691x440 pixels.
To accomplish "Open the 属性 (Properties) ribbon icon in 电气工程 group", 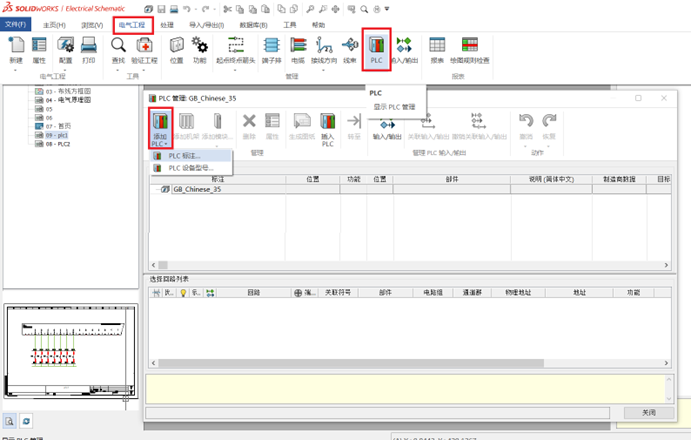I will 39,46.
